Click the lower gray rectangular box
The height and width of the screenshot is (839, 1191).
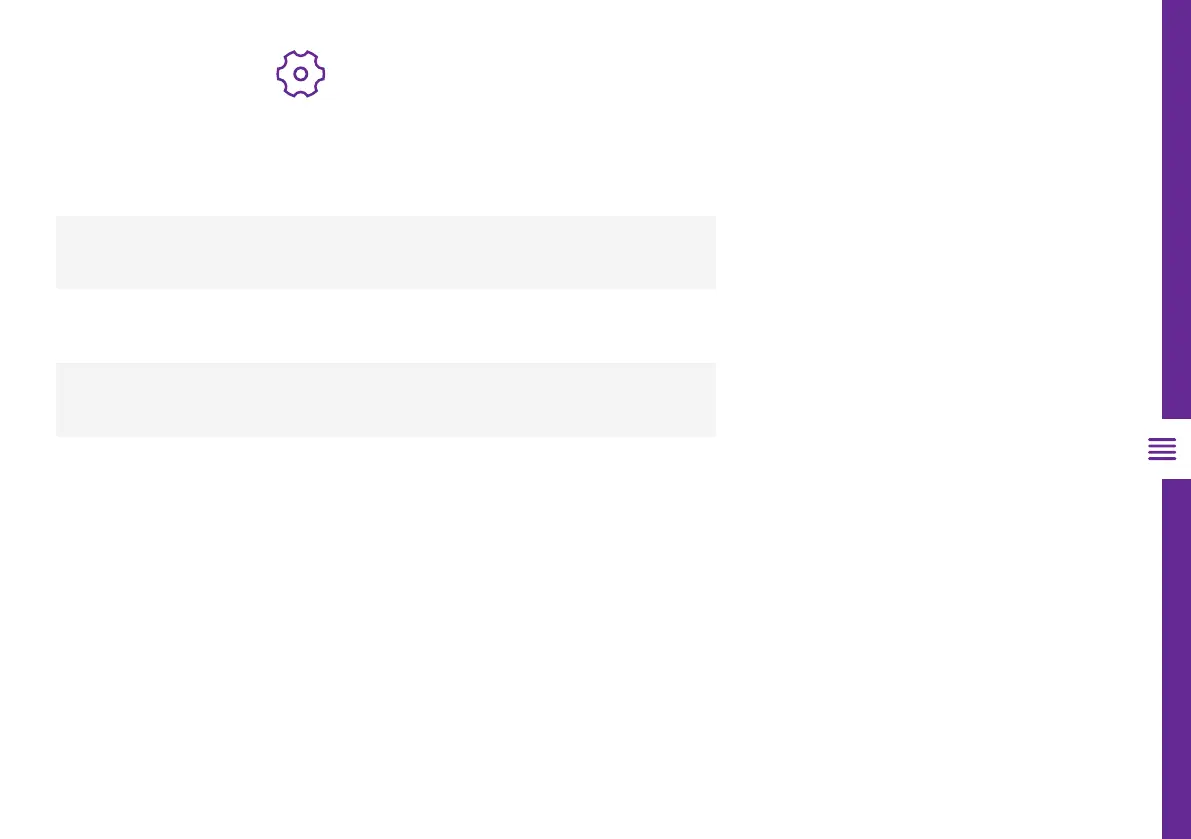pyautogui.click(x=385, y=399)
